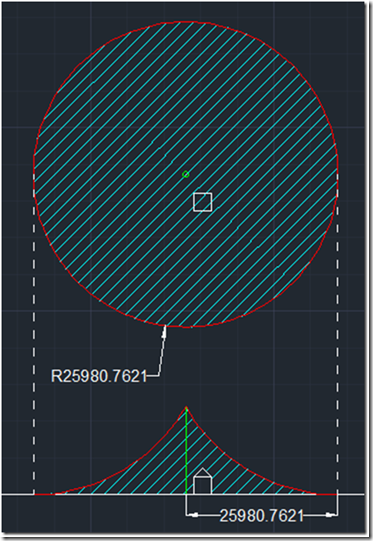The image size is (373, 541).
Task: Click the 25980.7621 linear dimension text
Action: (x=262, y=516)
